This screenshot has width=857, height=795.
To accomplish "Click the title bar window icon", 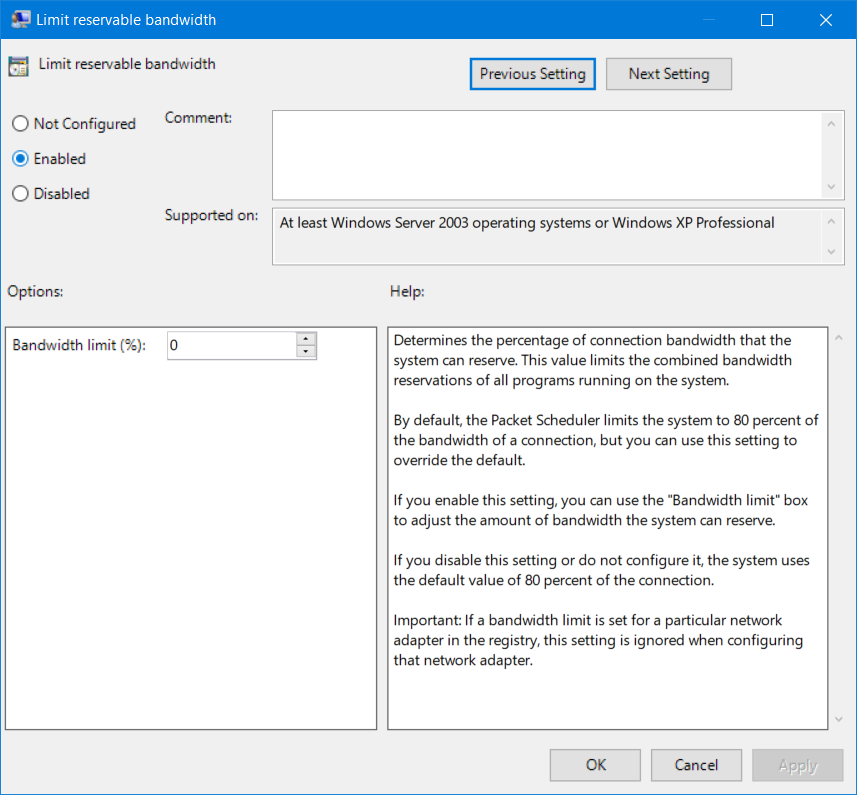I will (21, 20).
